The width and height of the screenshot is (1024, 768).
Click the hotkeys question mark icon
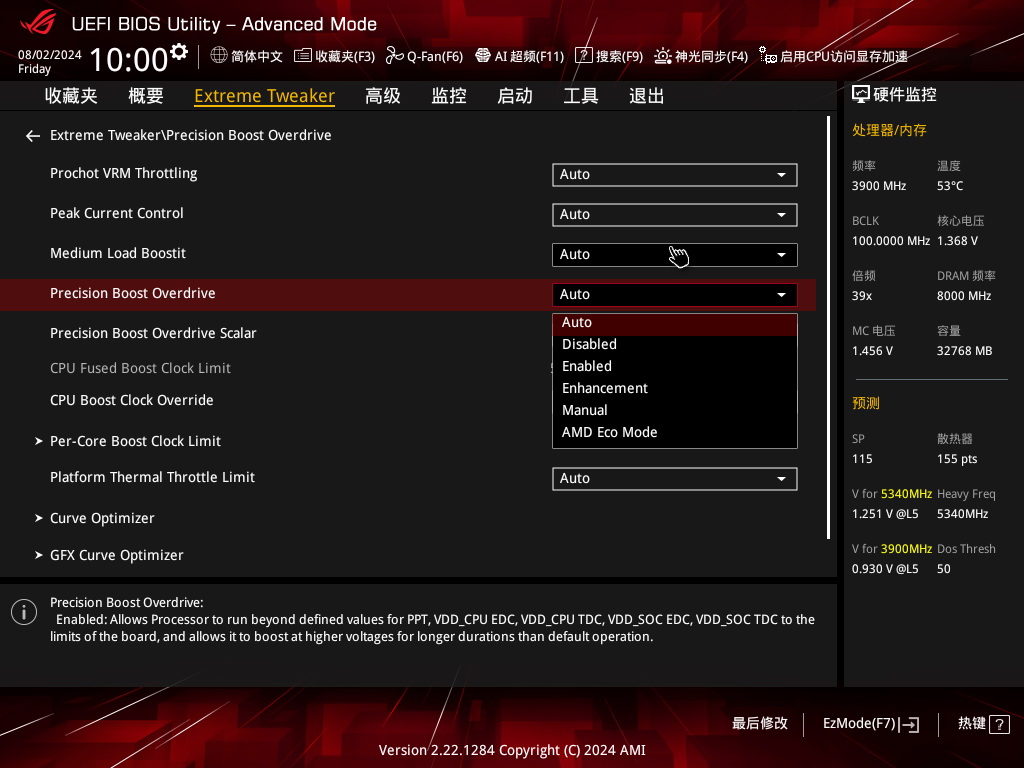[x=999, y=724]
